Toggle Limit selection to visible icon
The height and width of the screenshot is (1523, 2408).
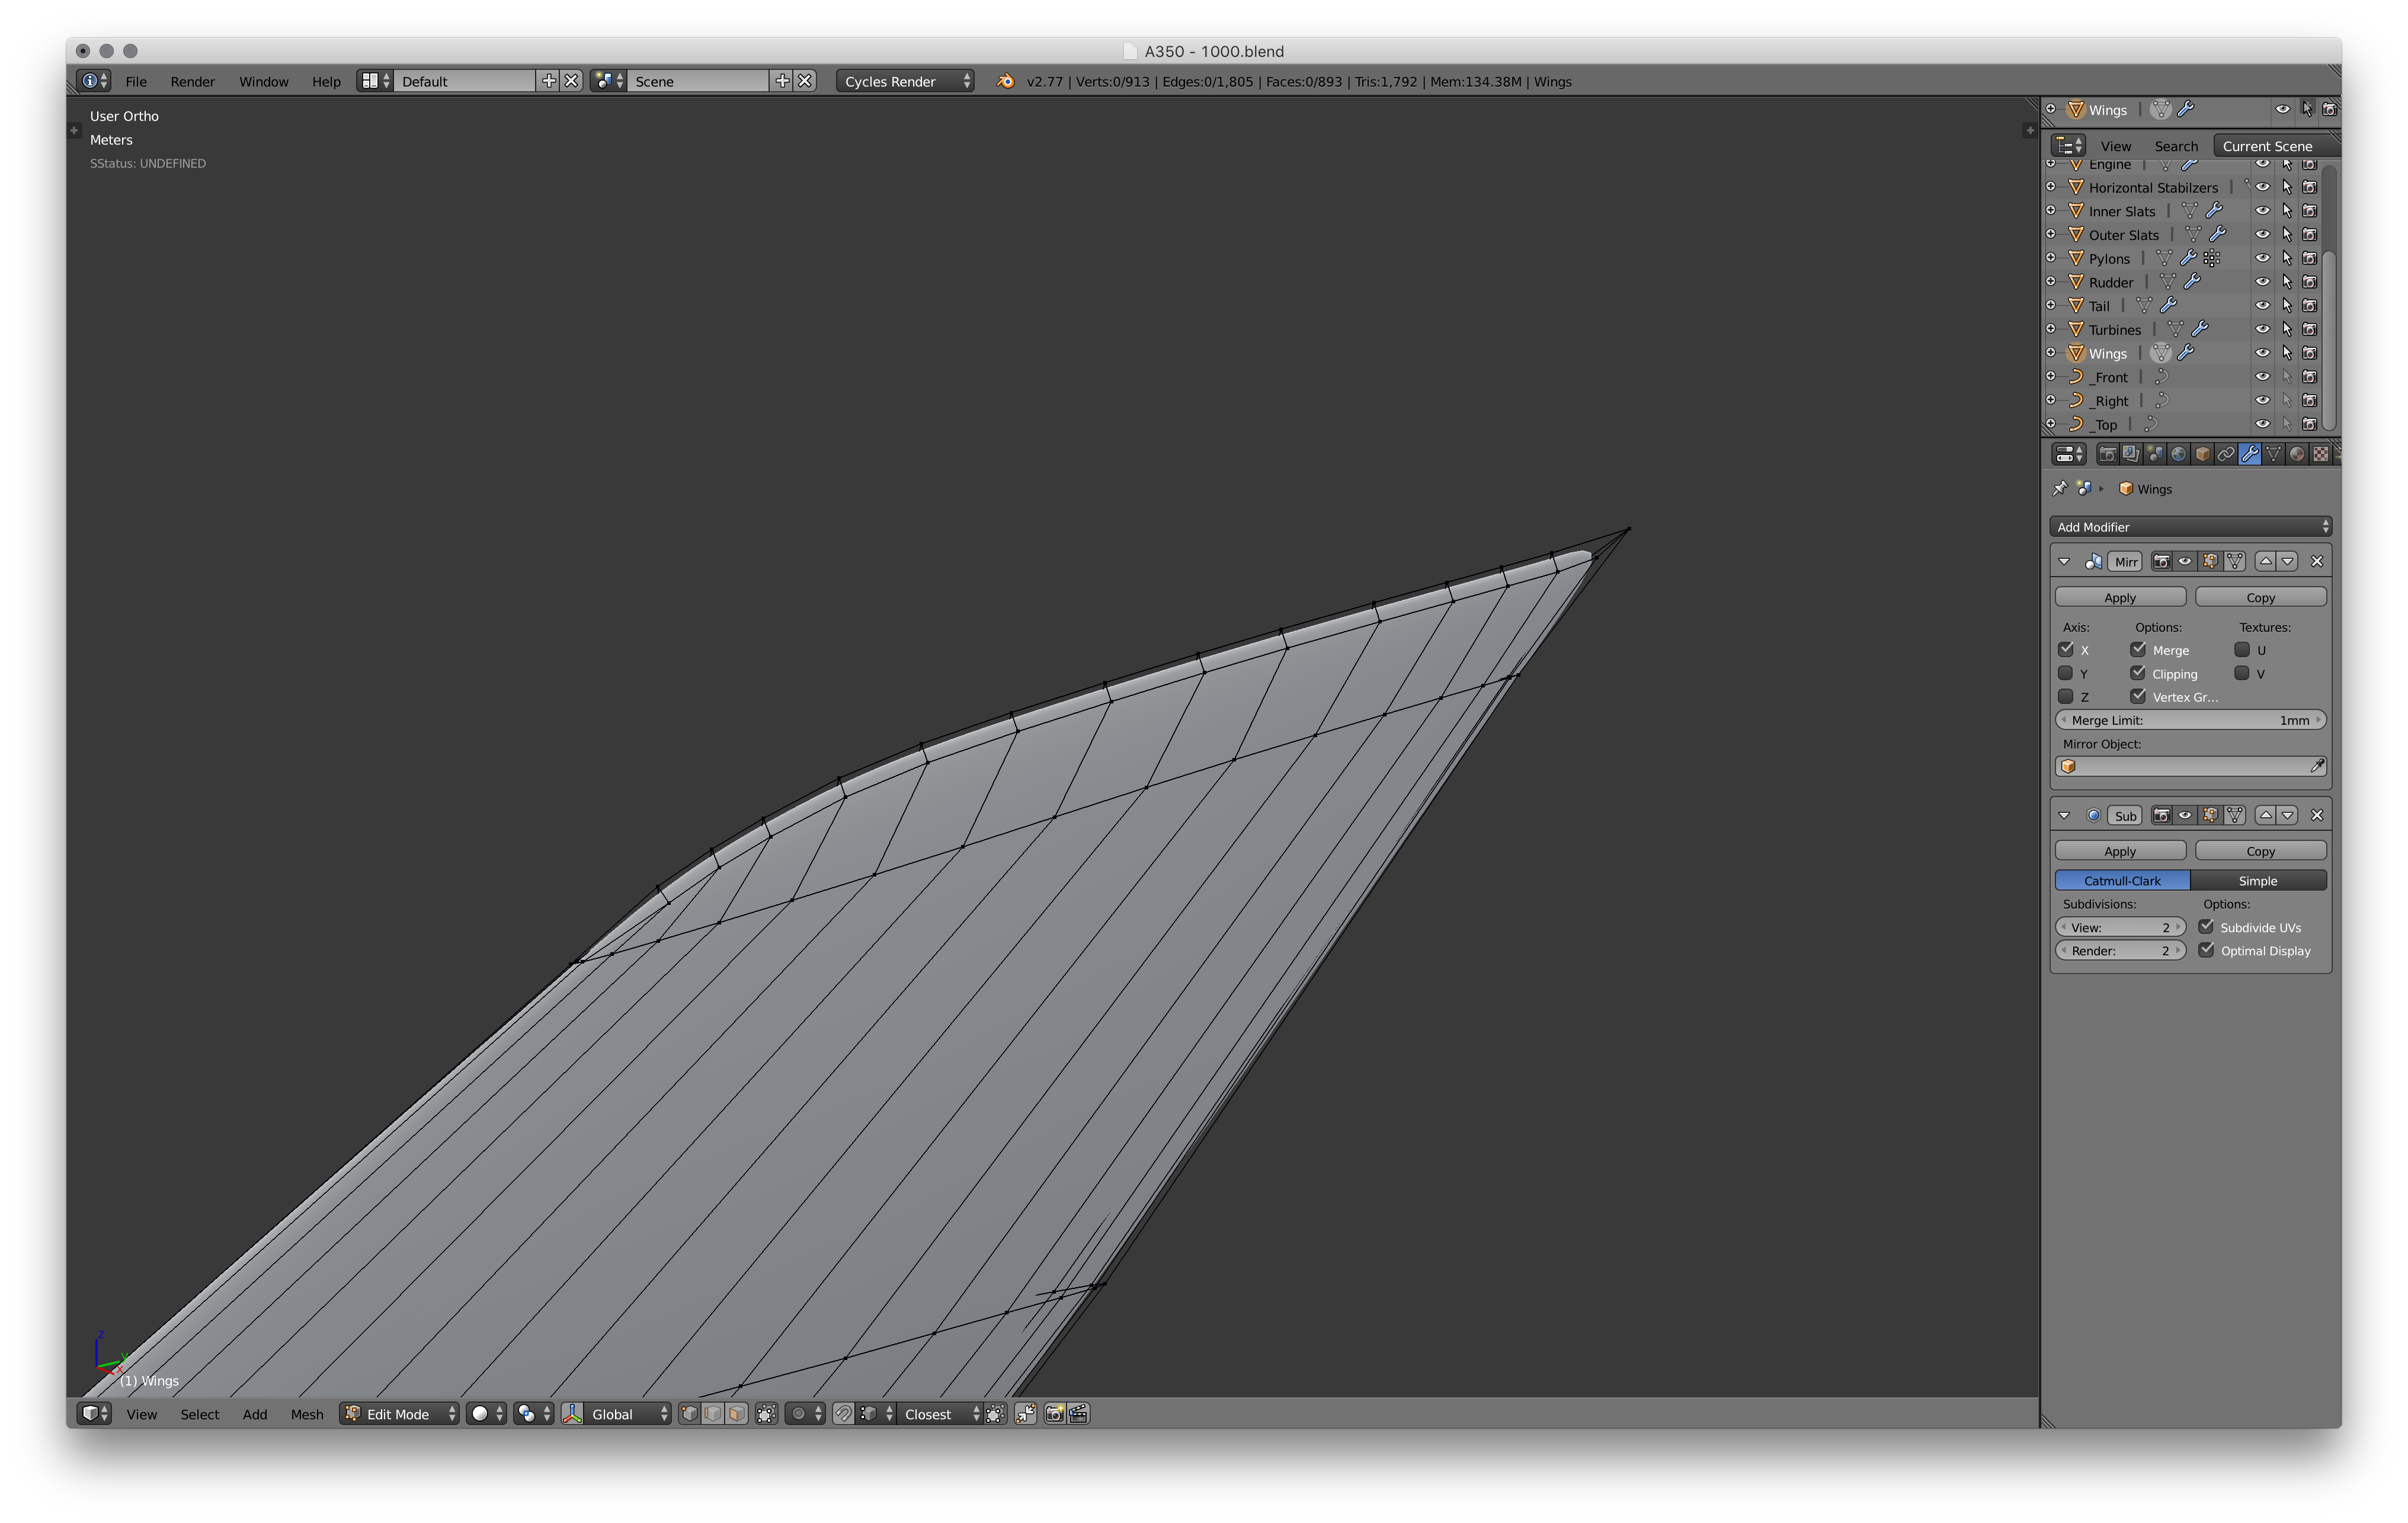click(x=766, y=1413)
